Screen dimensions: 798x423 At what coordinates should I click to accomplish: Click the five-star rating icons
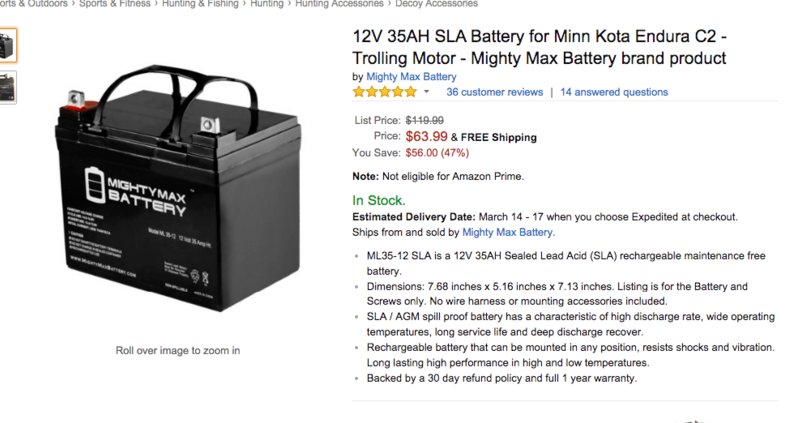tap(385, 92)
